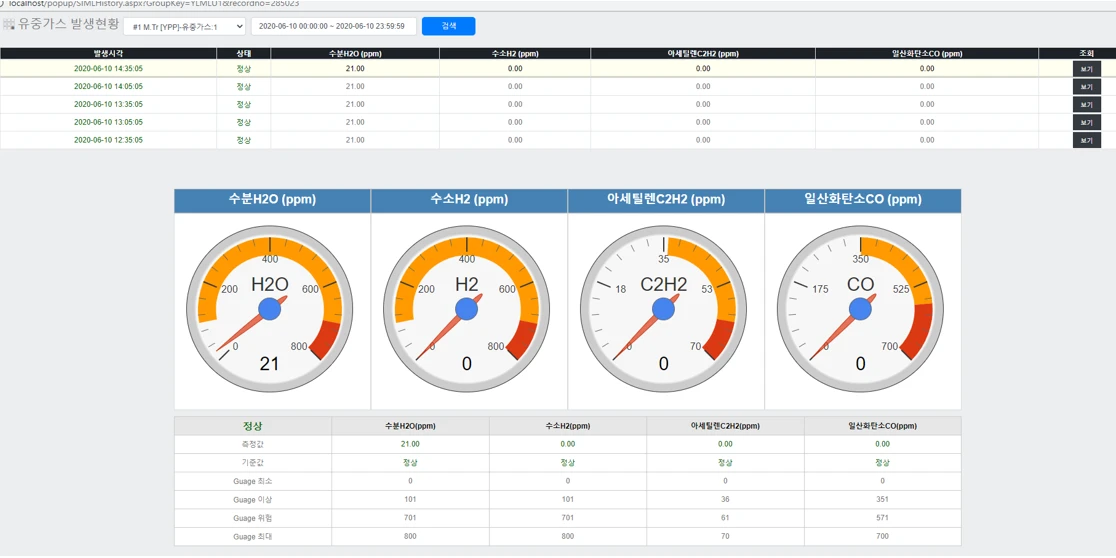
Task: Click the 발생시각 column header
Action: pyautogui.click(x=108, y=53)
